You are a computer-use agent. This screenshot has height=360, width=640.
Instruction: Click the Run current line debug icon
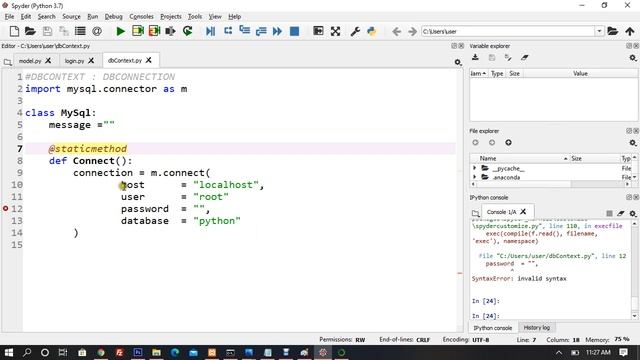coord(228,31)
